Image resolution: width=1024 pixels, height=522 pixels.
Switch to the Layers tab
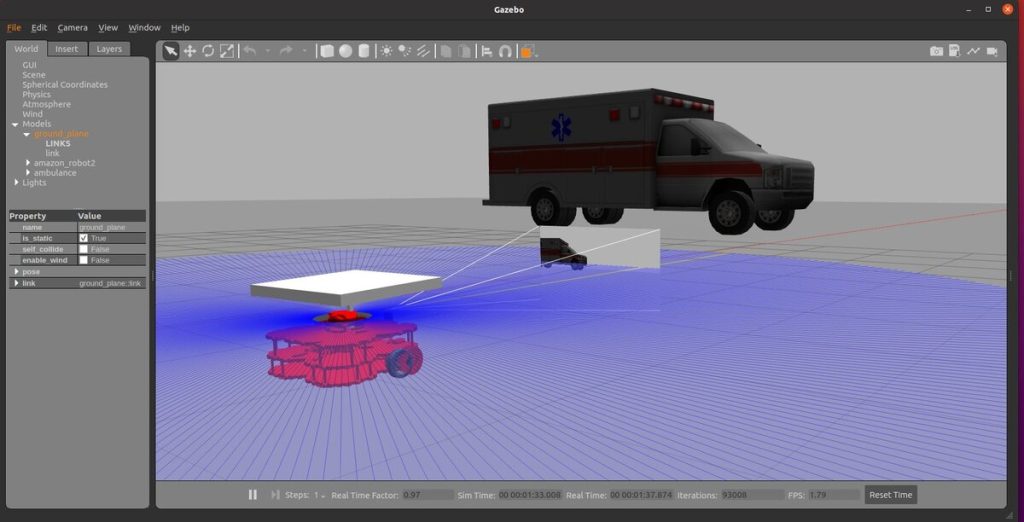pyautogui.click(x=109, y=49)
